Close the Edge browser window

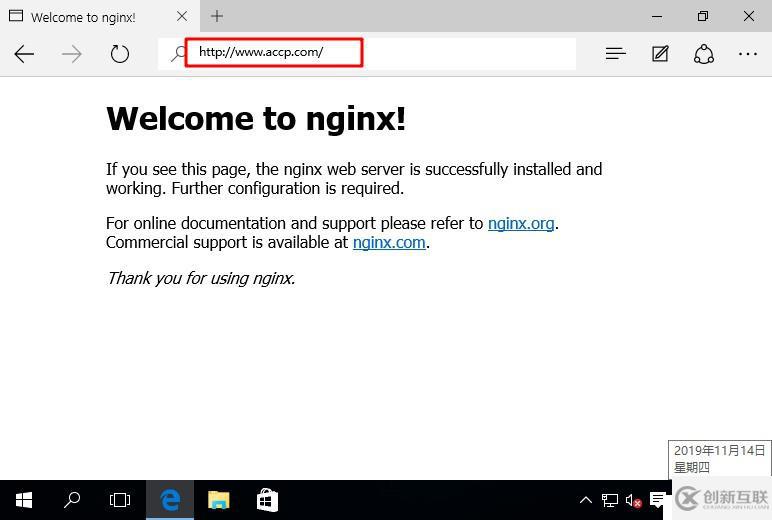coord(749,16)
